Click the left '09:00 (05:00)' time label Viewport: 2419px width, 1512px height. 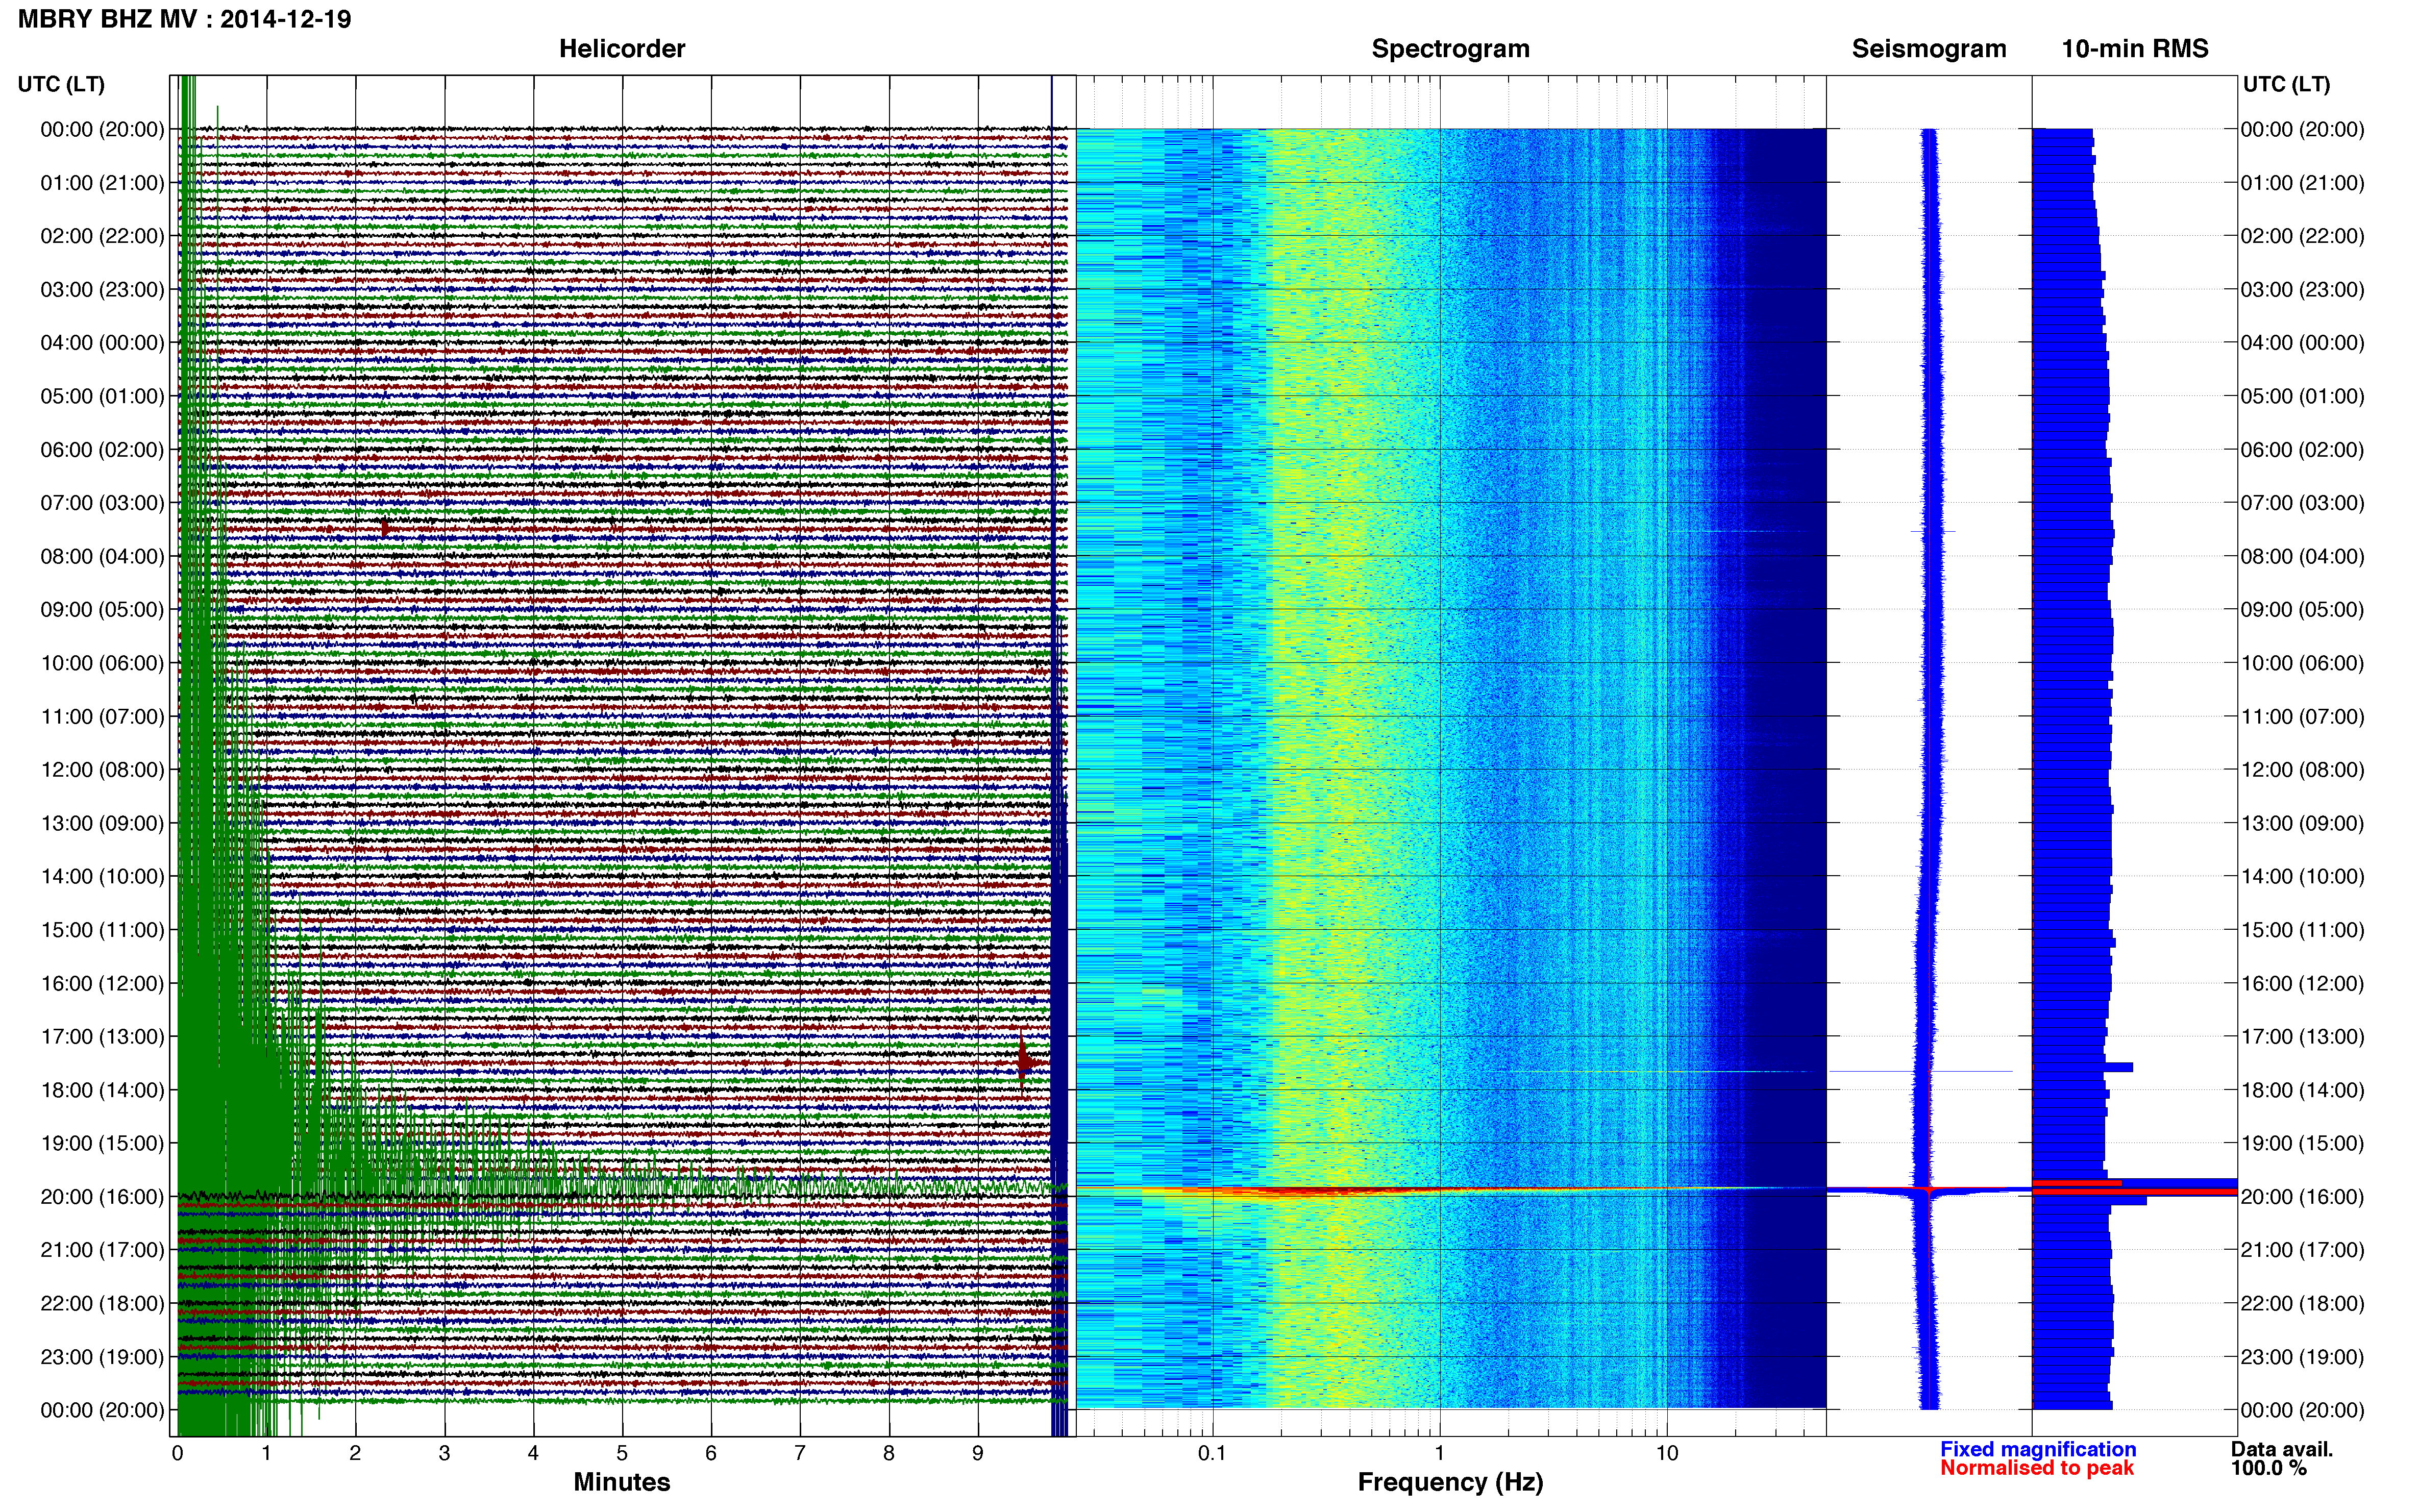point(102,610)
